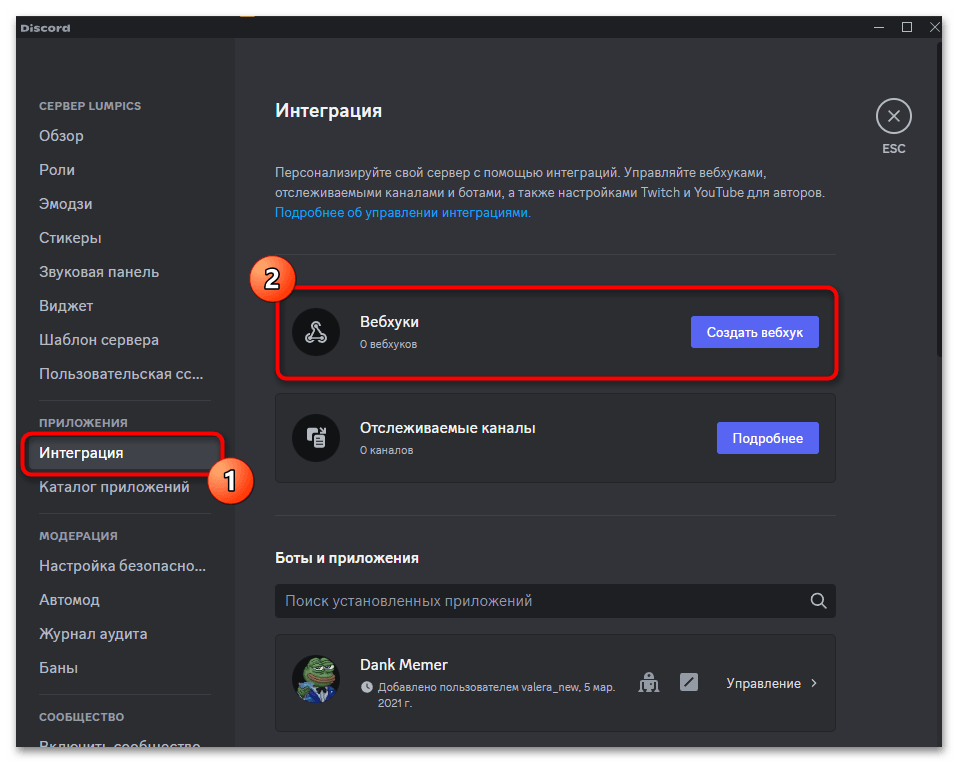Open Виджет settings section
This screenshot has width=958, height=763.
click(x=66, y=305)
